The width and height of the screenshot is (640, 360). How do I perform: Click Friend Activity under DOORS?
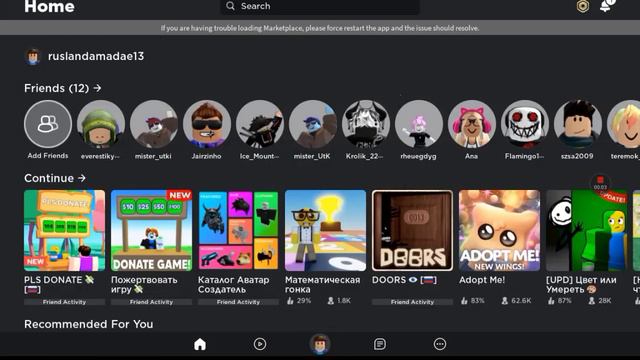tap(412, 302)
